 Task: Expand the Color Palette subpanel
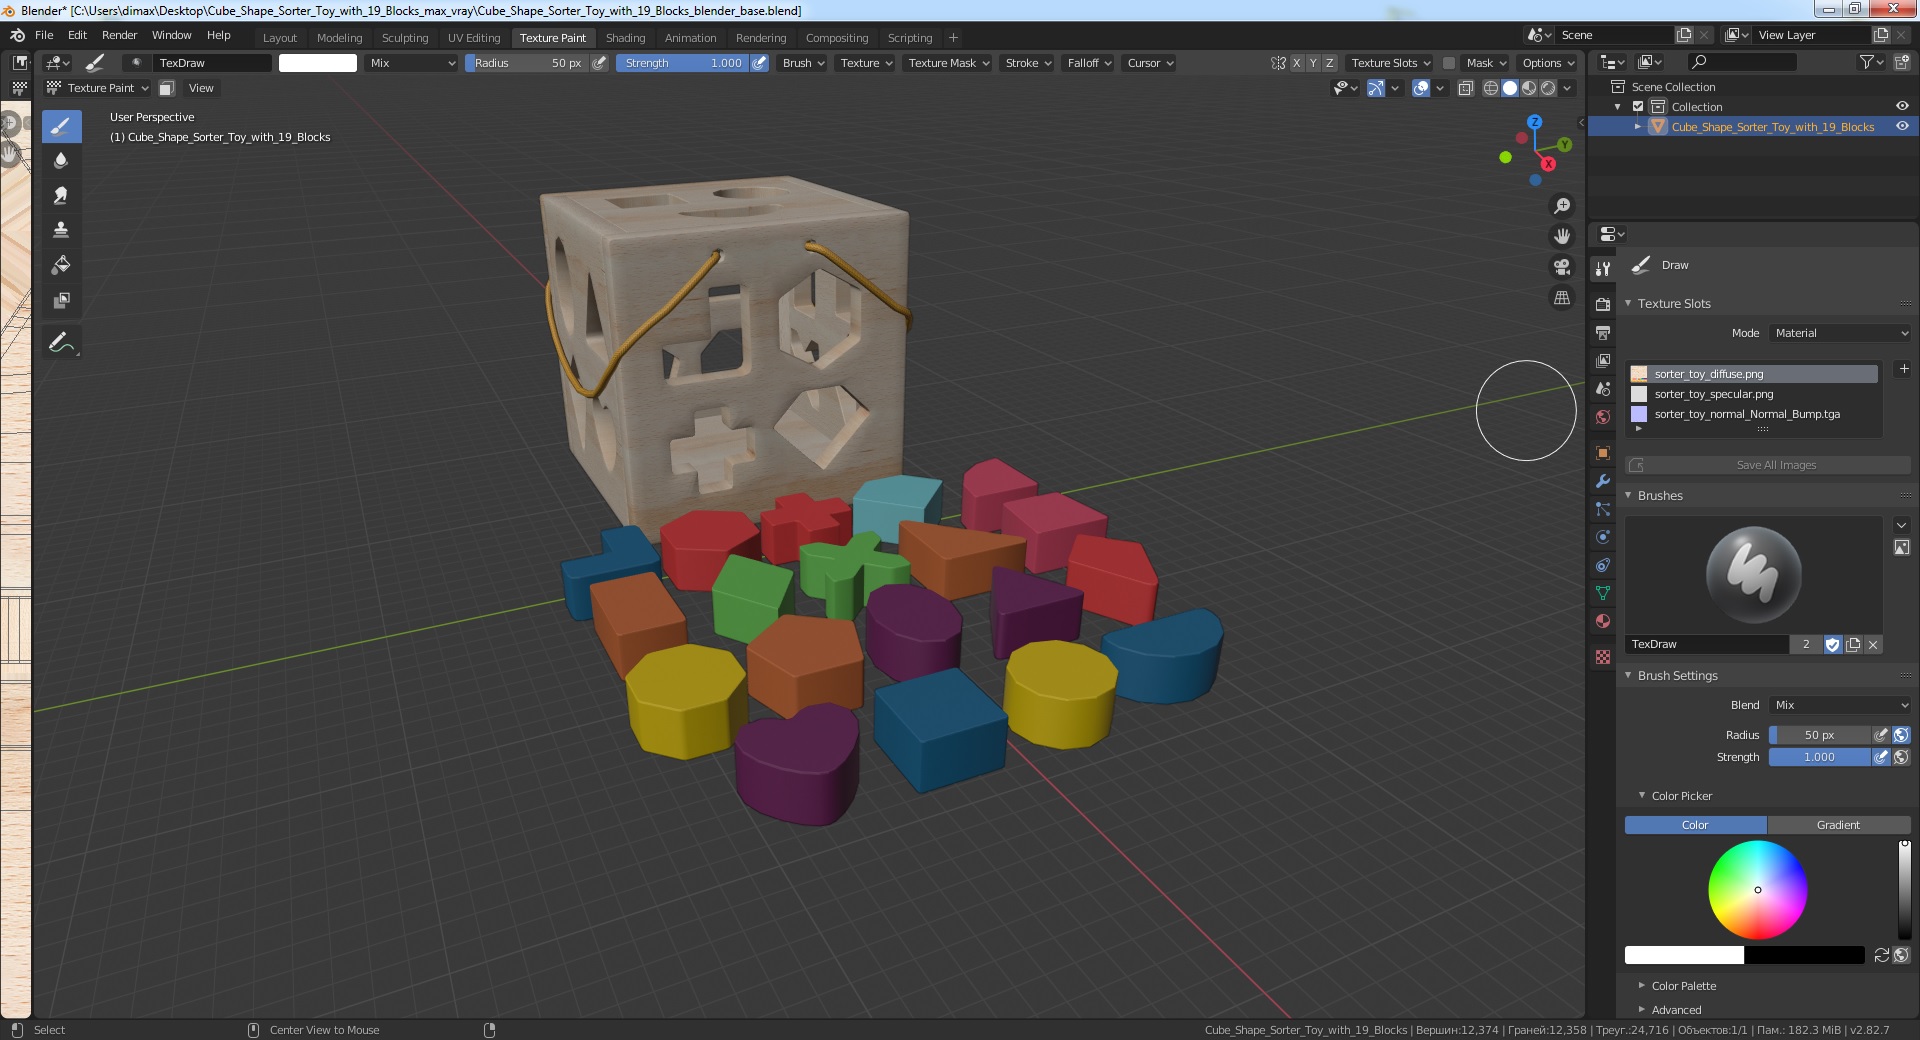point(1641,986)
